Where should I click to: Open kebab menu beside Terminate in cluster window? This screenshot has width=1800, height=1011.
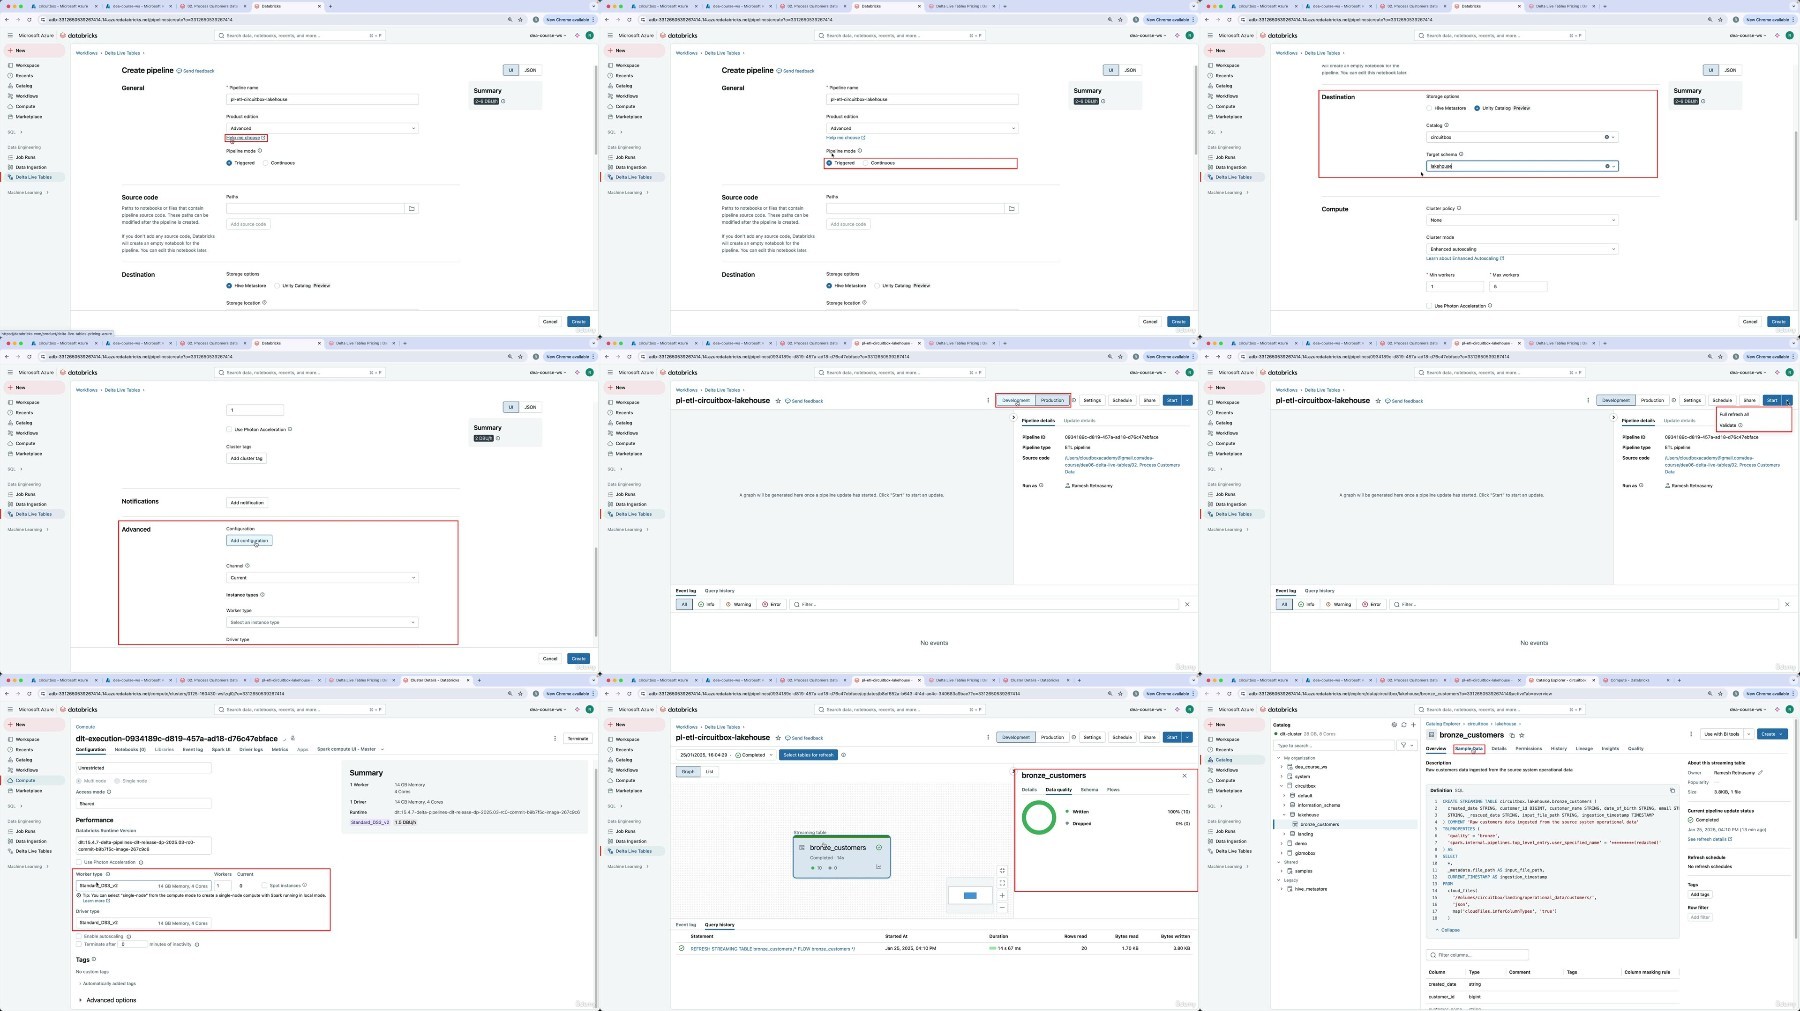555,738
